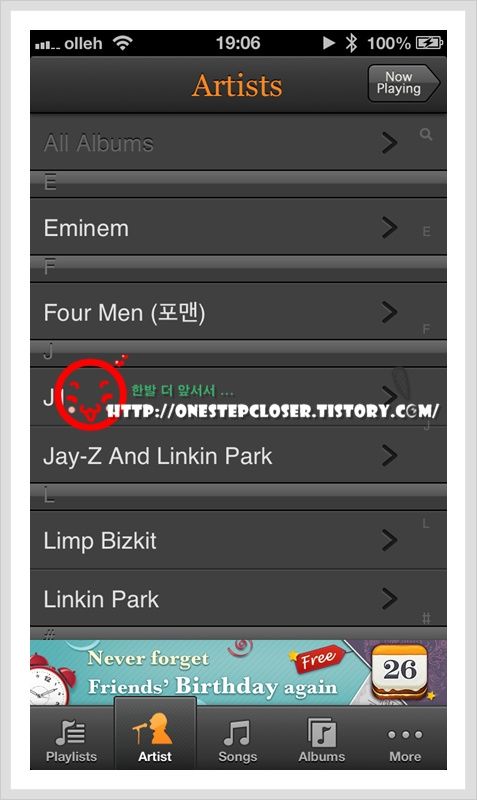Expand the Eminem row chevron
The image size is (477, 800).
[390, 228]
